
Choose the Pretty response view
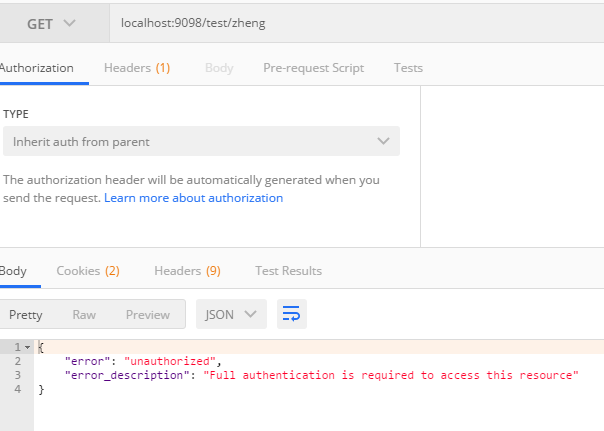(x=26, y=315)
